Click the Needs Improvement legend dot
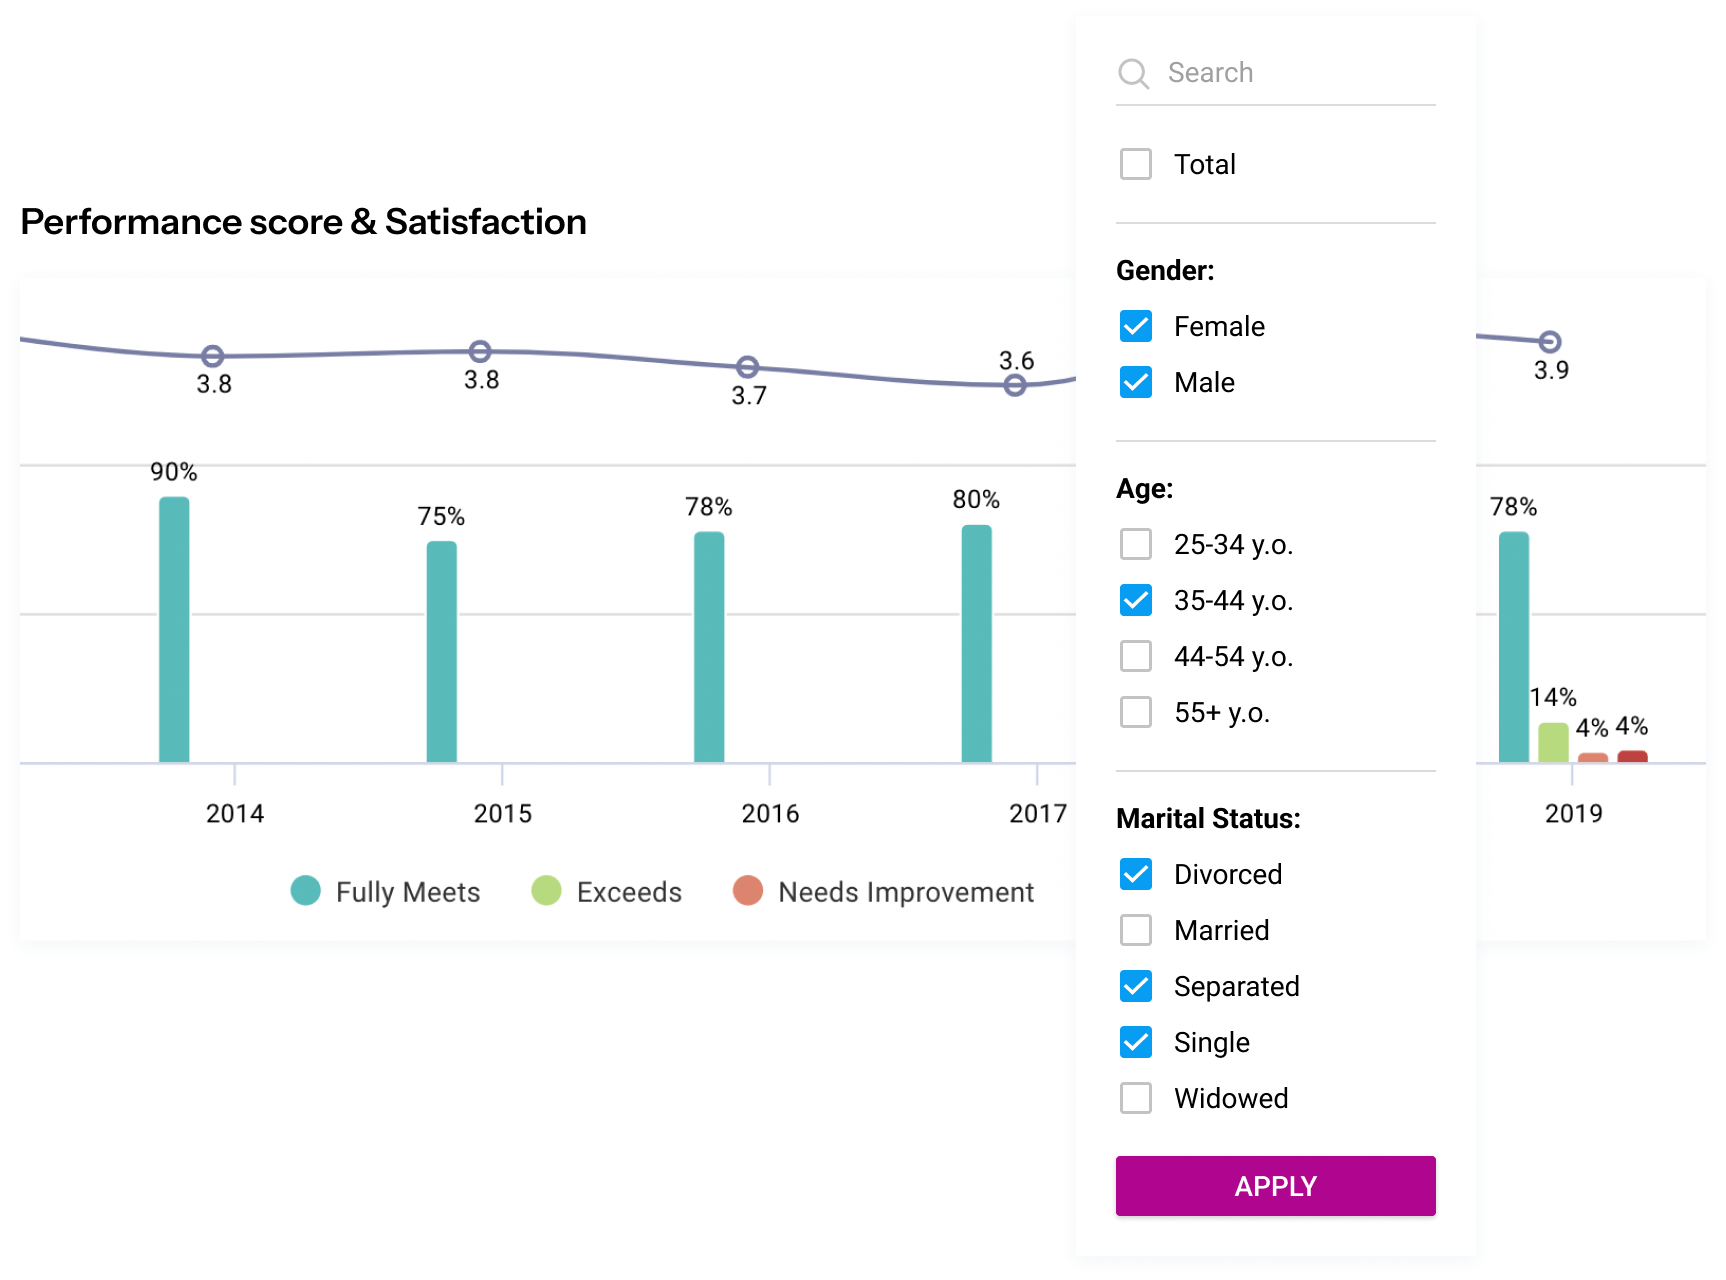This screenshot has height=1280, width=1726. click(x=748, y=890)
